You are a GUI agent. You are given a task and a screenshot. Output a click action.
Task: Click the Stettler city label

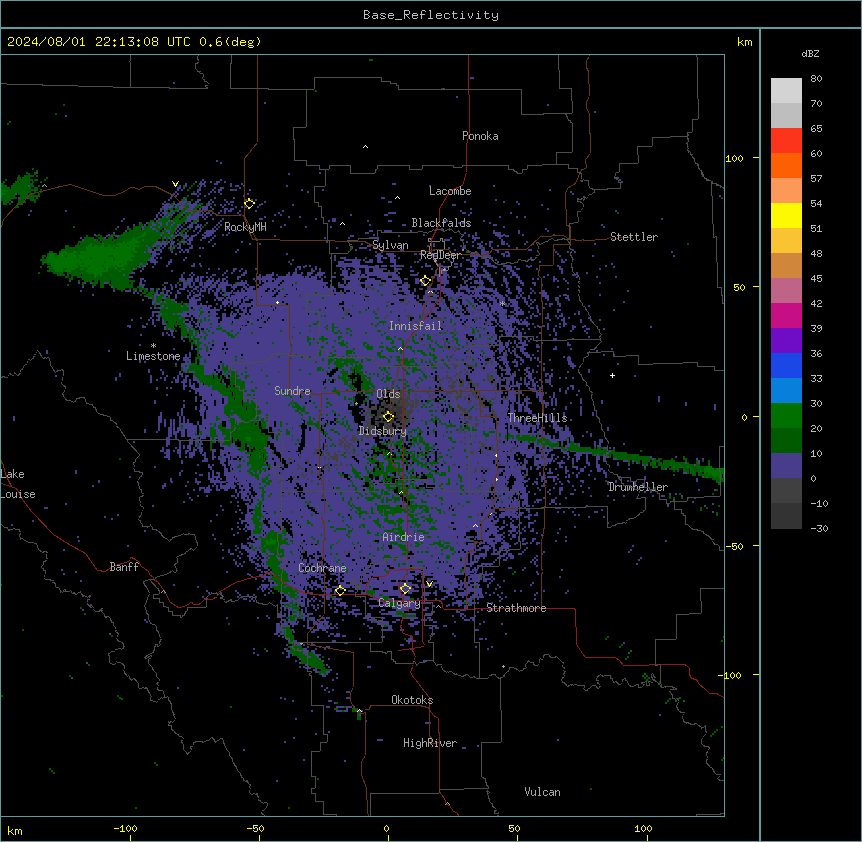tap(634, 237)
